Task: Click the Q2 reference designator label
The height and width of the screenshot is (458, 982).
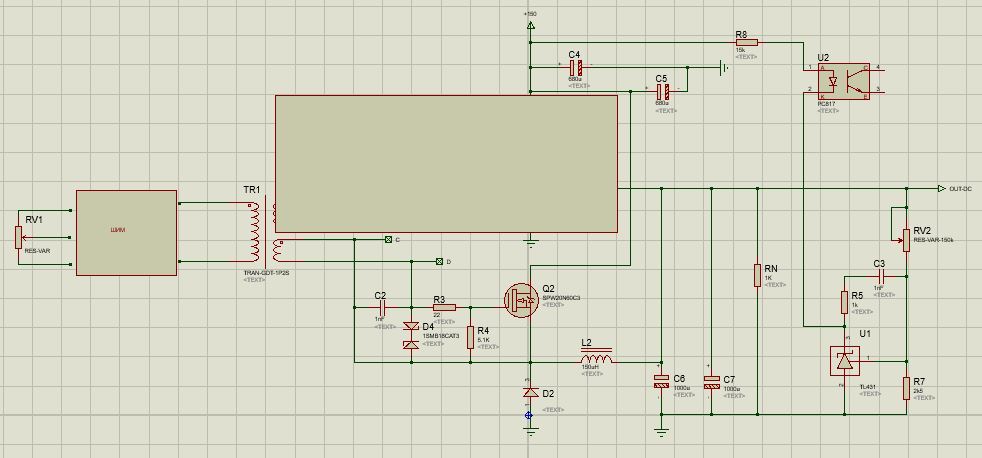Action: point(549,289)
